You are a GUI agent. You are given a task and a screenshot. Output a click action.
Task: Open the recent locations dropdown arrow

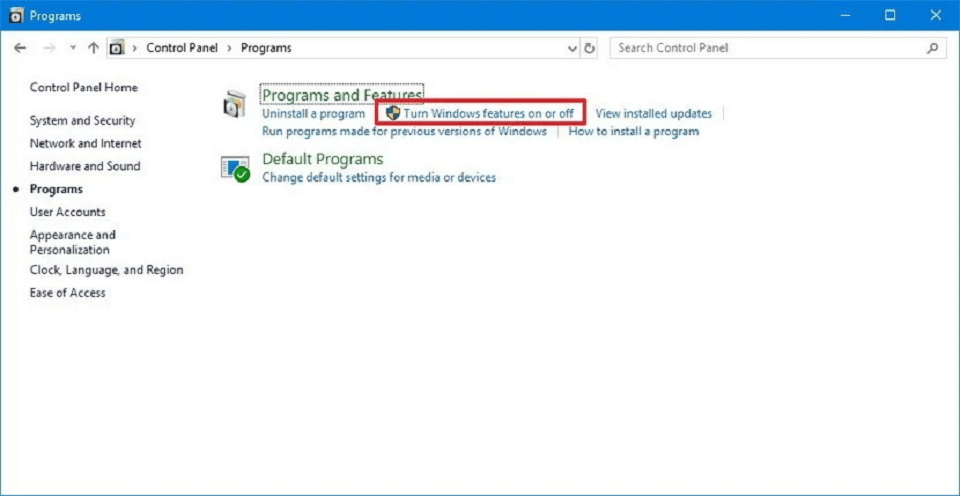point(73,48)
